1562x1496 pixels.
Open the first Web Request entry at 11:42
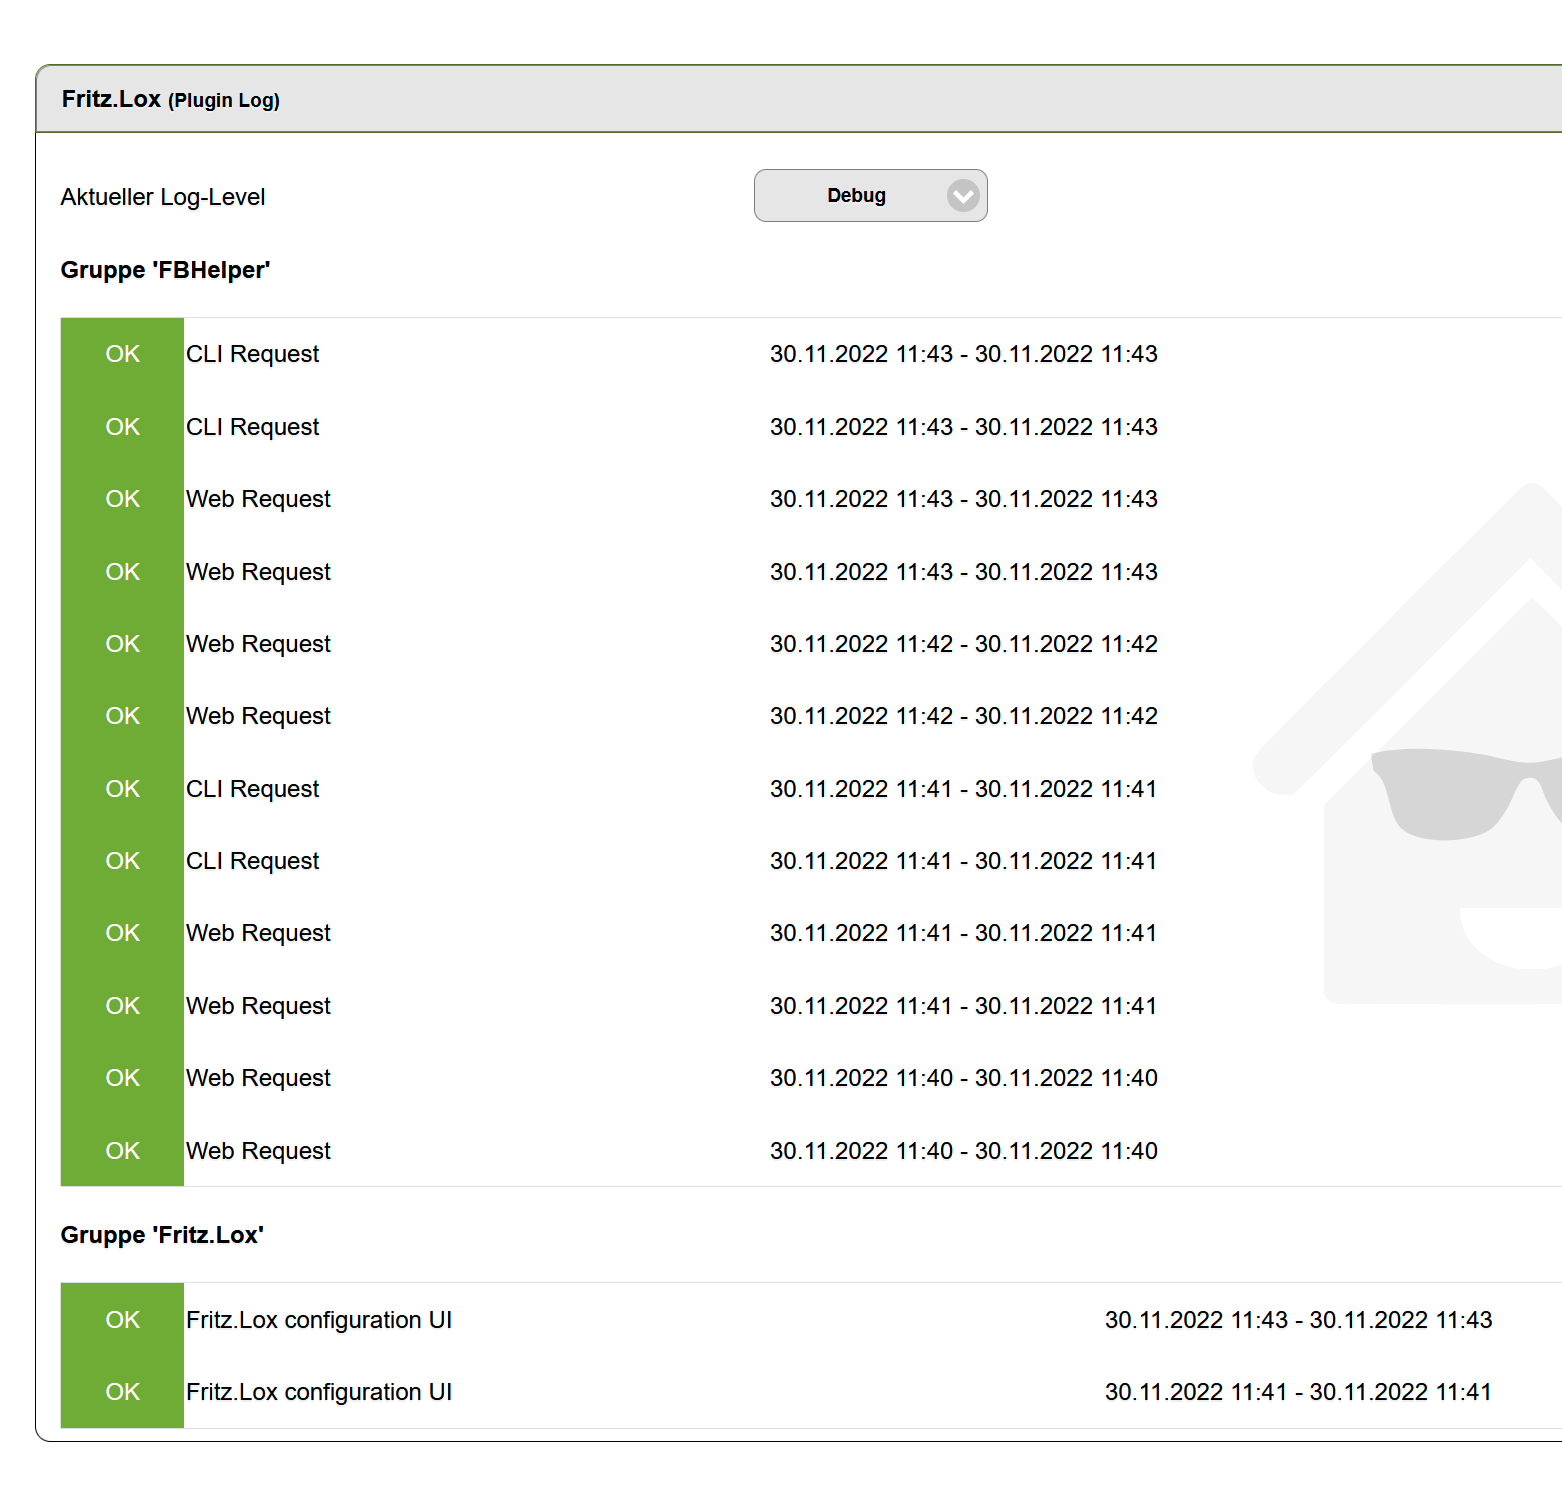tap(258, 644)
